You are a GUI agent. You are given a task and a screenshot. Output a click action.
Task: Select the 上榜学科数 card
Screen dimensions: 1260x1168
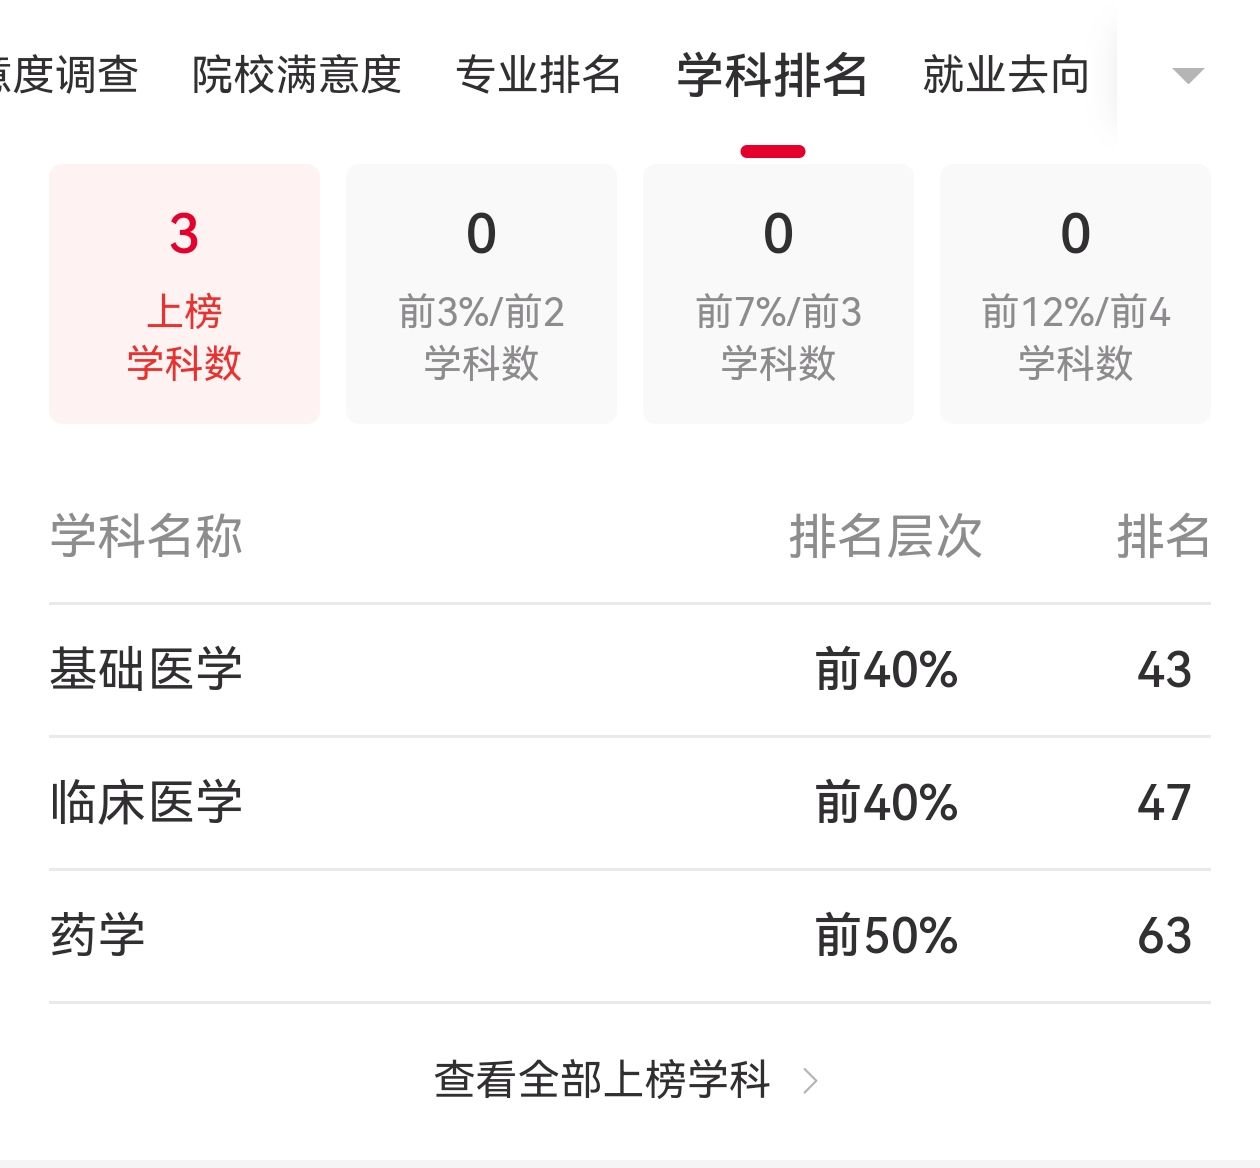184,294
